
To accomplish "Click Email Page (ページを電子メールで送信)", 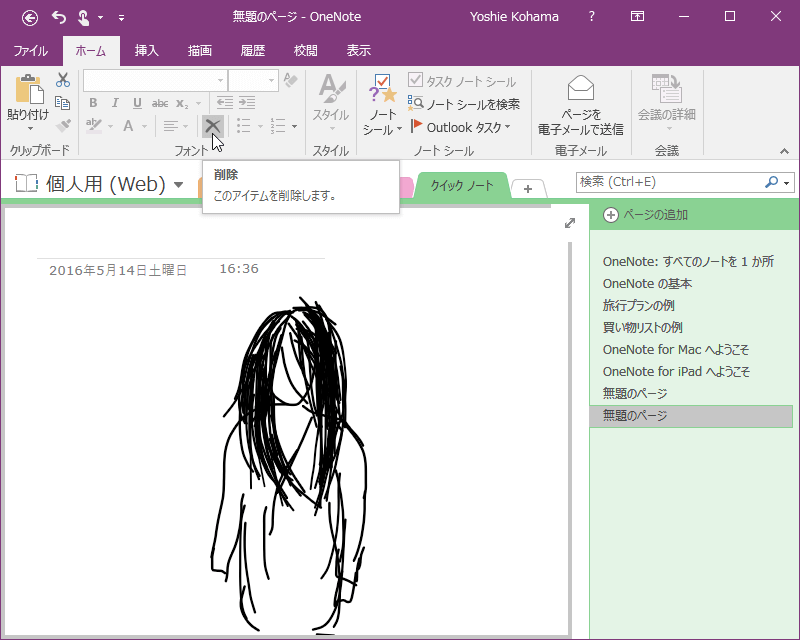I will tap(581, 105).
